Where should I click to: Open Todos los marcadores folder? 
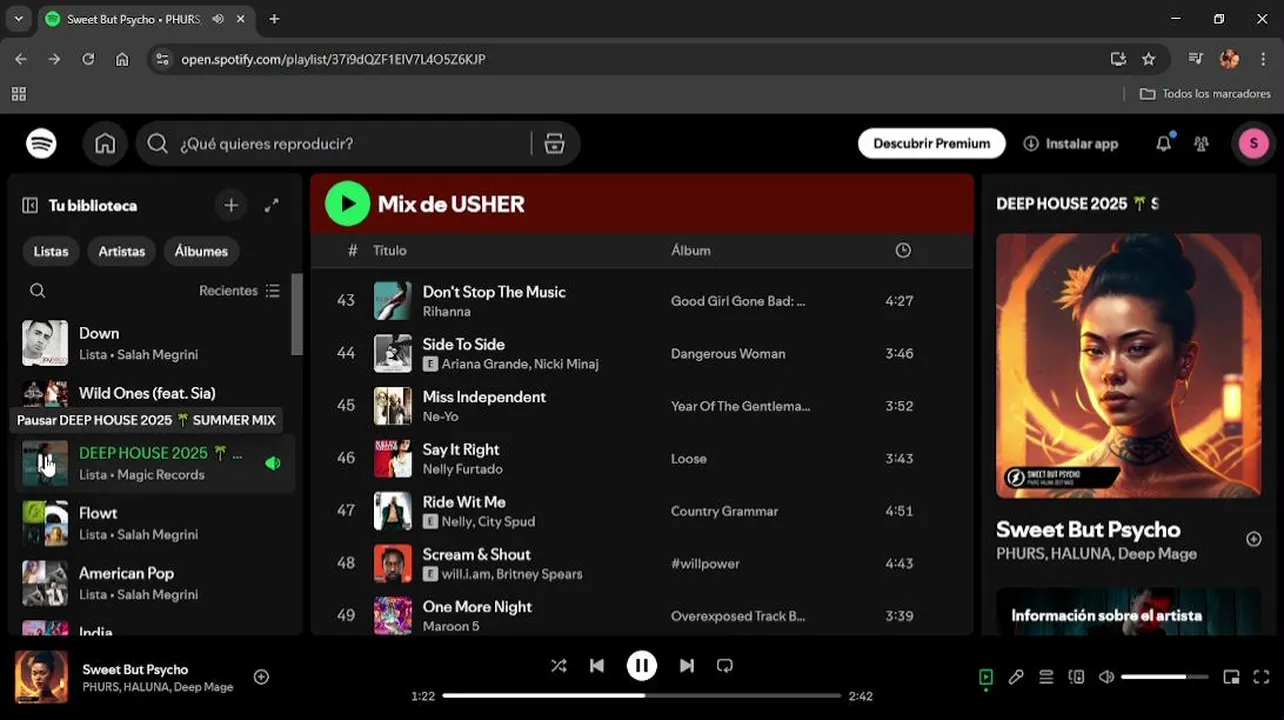pos(1206,93)
